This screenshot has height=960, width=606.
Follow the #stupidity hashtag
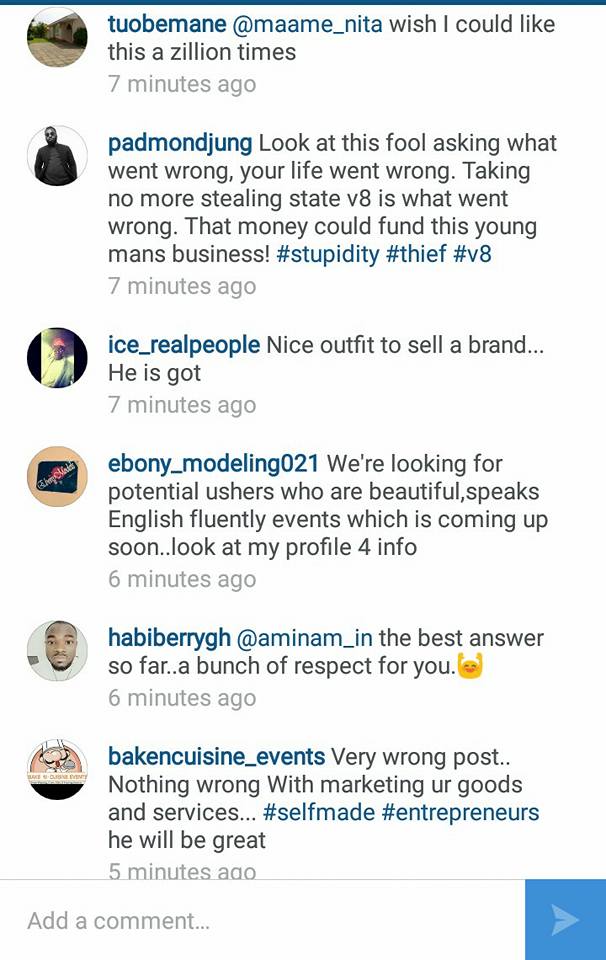(x=327, y=254)
